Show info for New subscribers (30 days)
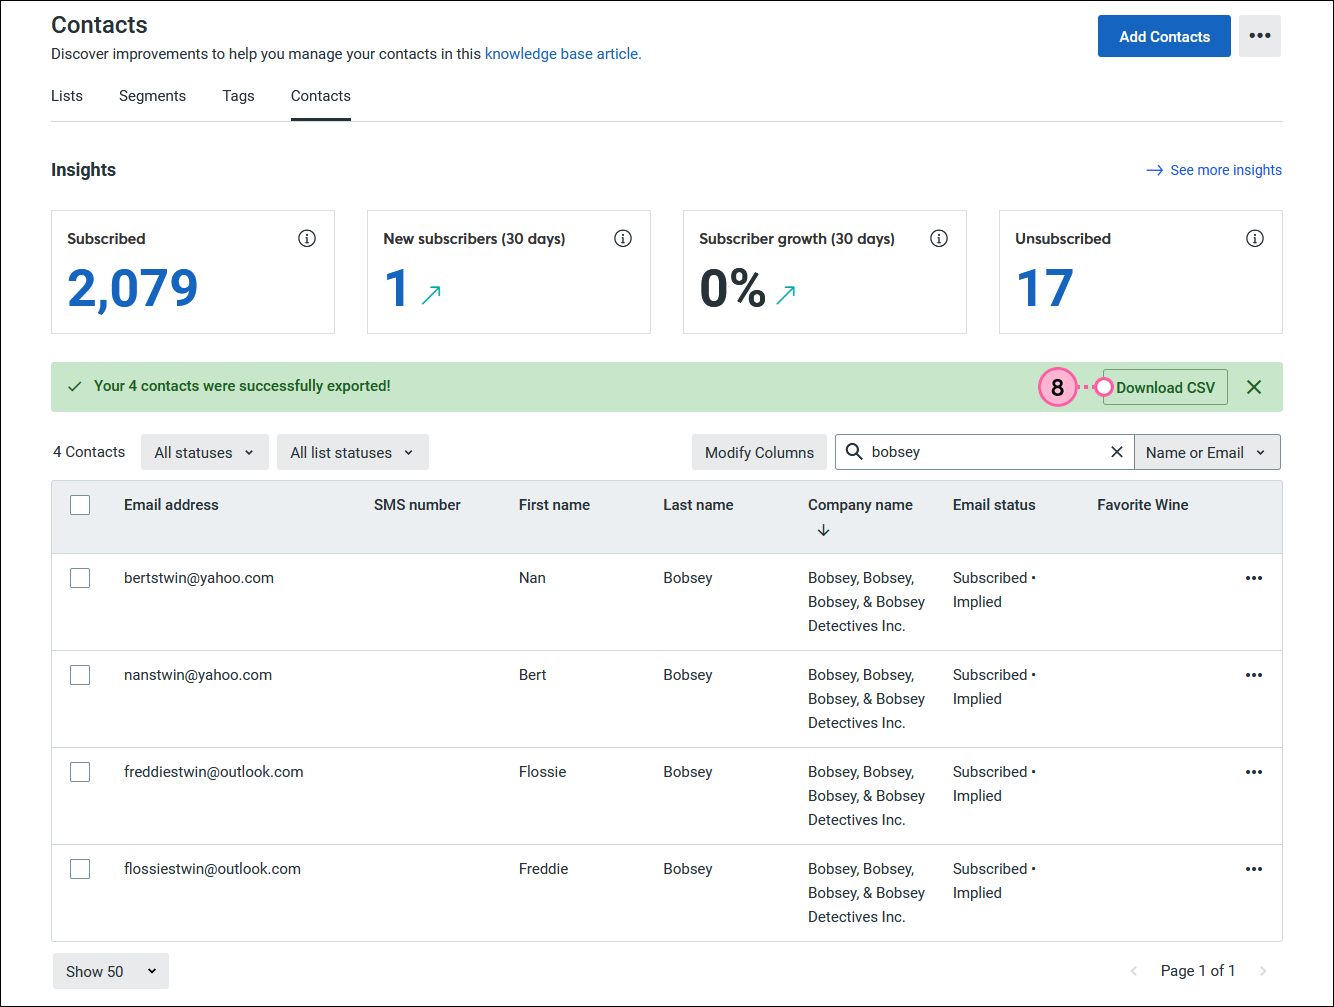The height and width of the screenshot is (1007, 1334). 623,238
